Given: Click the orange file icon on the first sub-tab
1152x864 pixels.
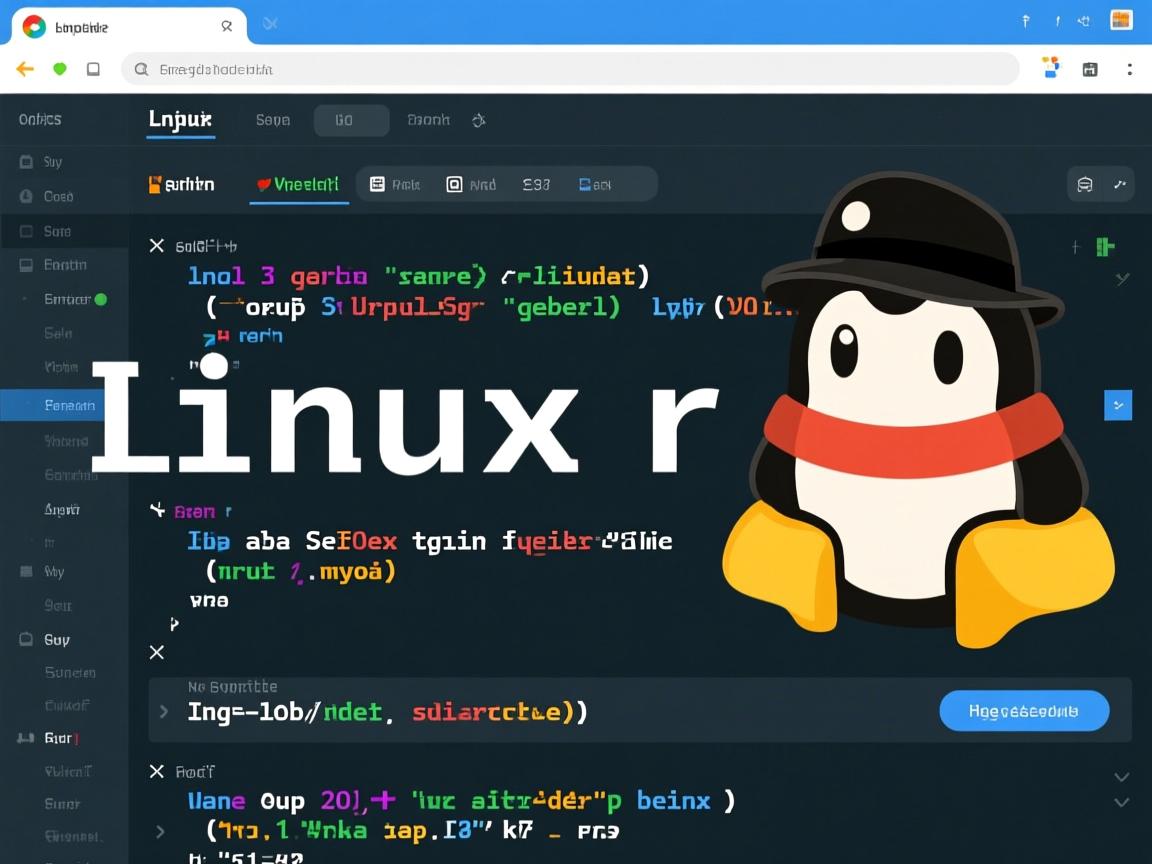Looking at the screenshot, I should click(156, 183).
